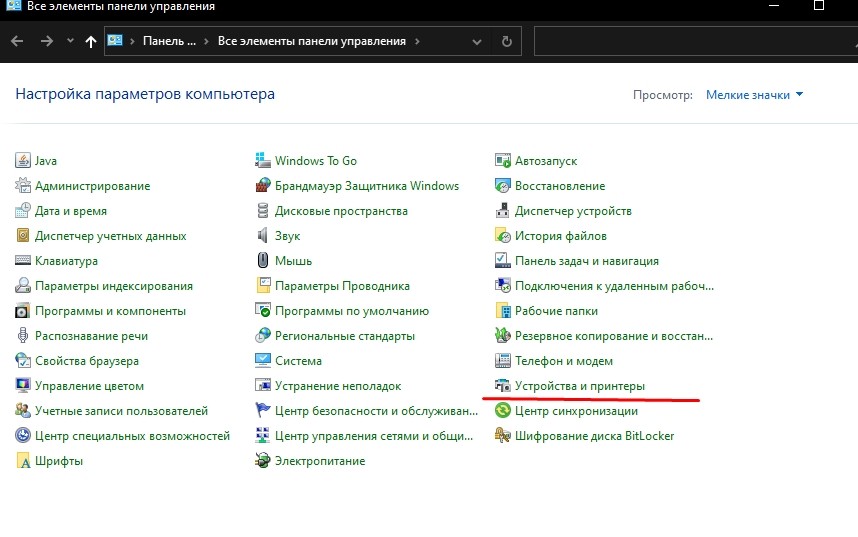Open История файлов link

pyautogui.click(x=560, y=236)
